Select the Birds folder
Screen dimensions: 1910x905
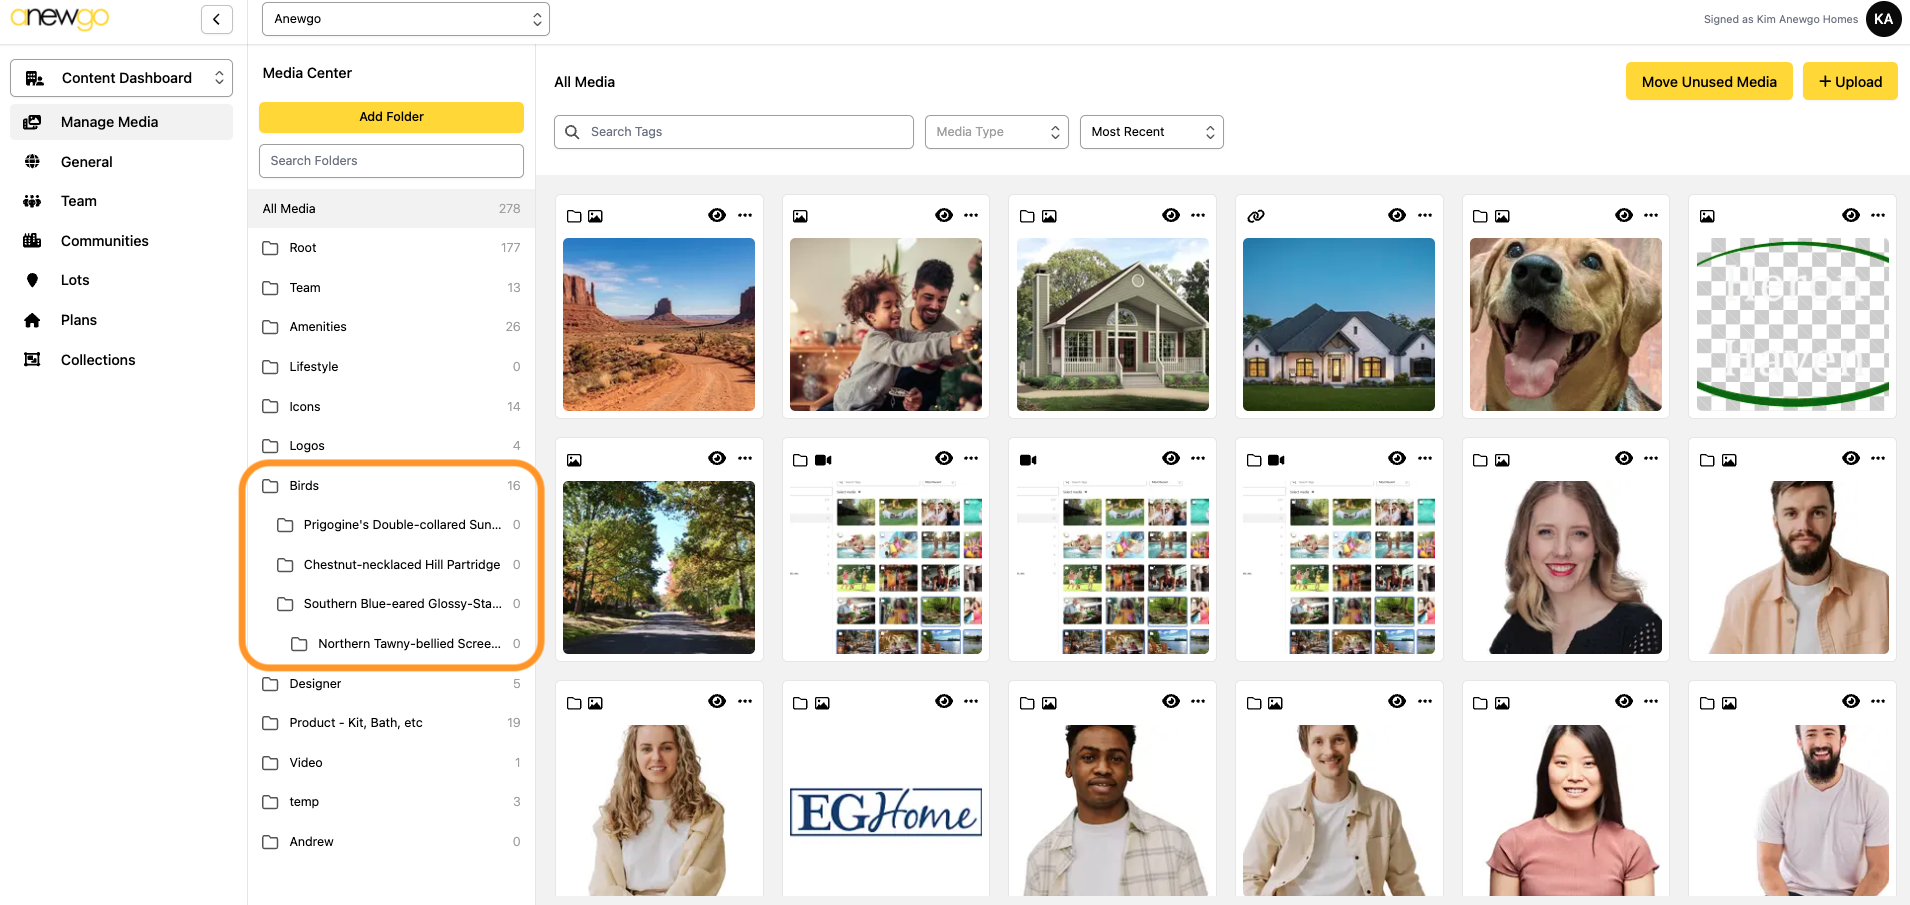coord(304,486)
